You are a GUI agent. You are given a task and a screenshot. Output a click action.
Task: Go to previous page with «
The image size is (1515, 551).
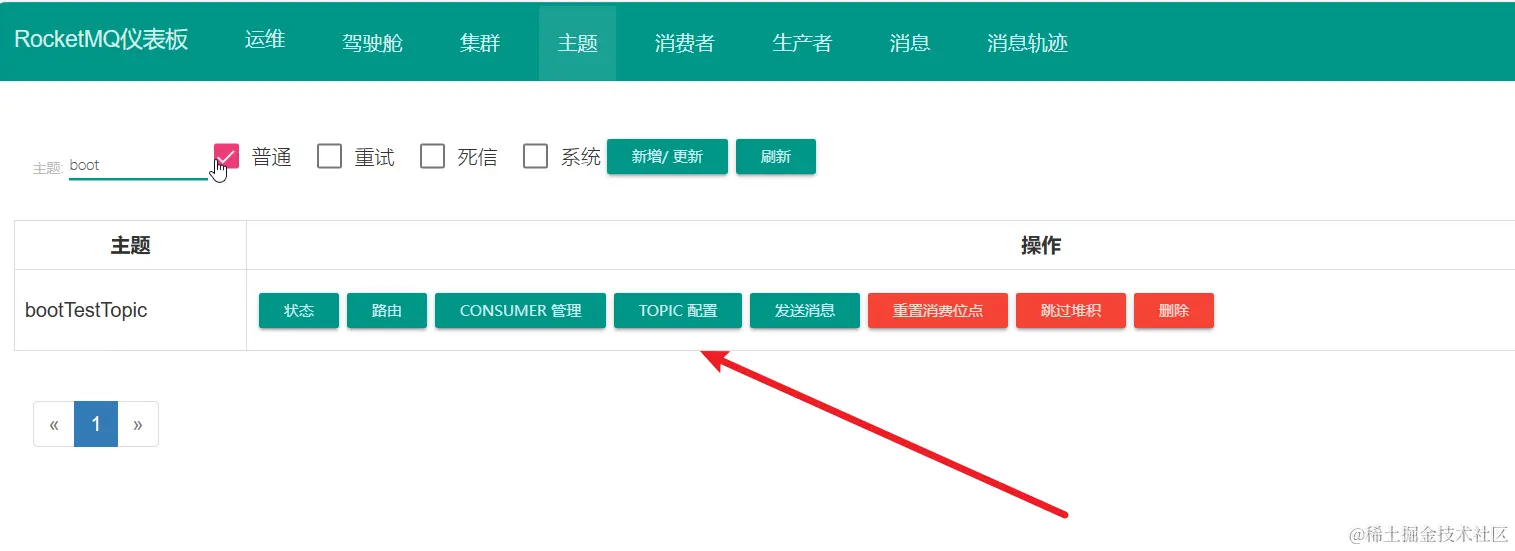[54, 424]
